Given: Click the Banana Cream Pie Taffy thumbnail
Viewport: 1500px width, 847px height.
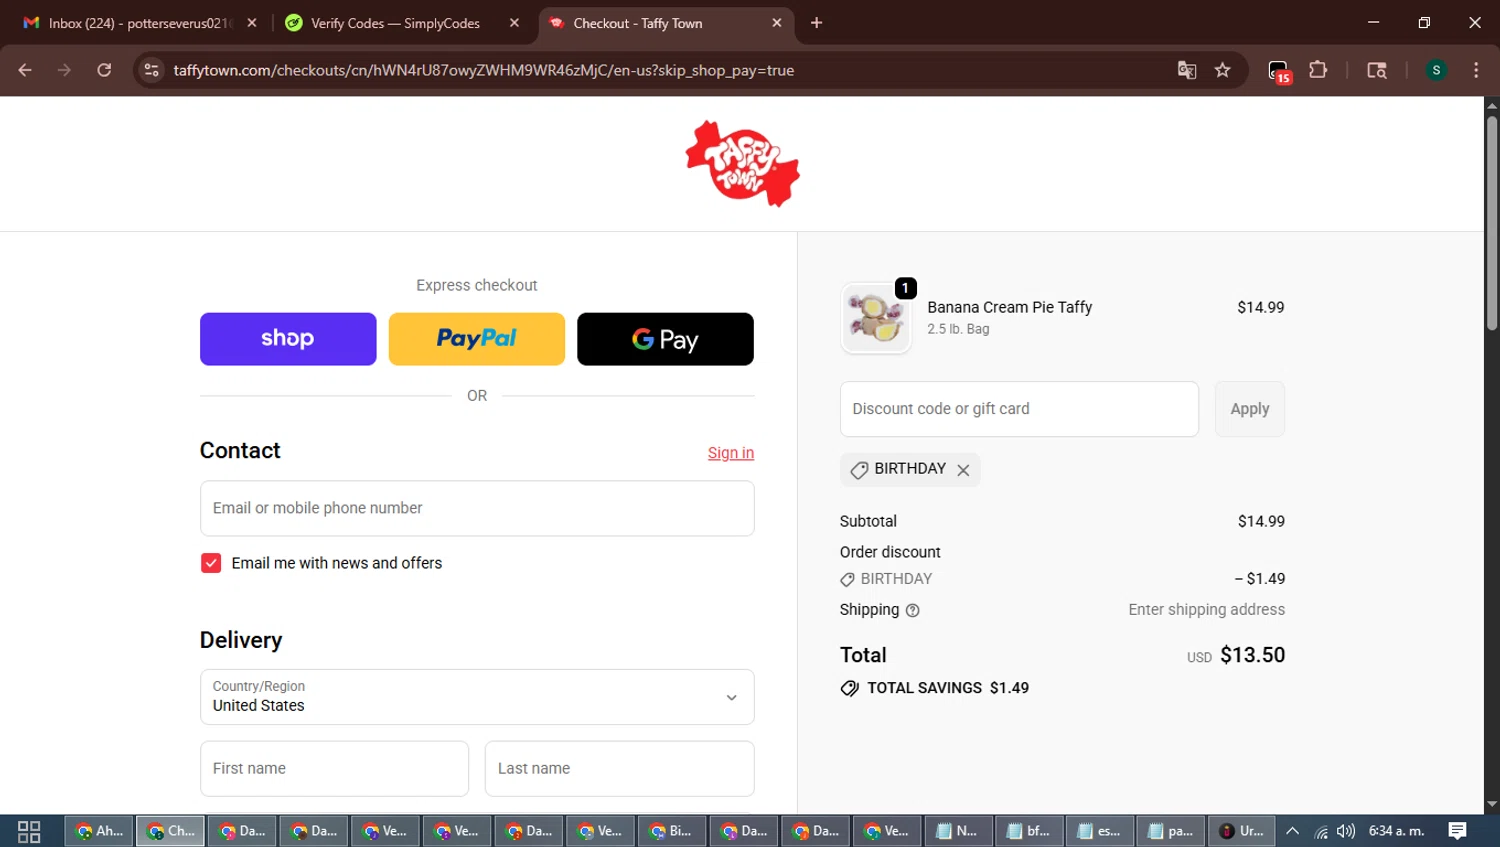Looking at the screenshot, I should 876,318.
